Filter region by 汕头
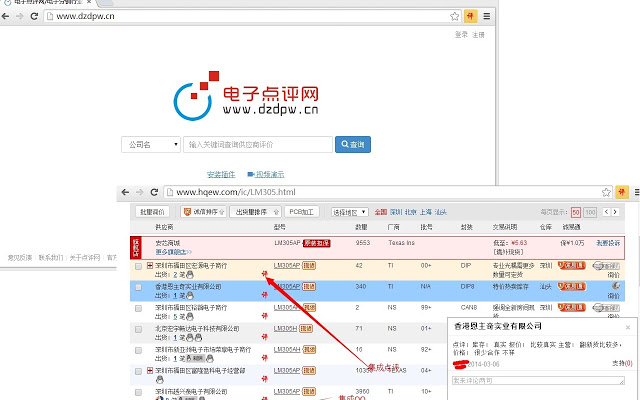The width and height of the screenshot is (640, 400). [x=441, y=212]
